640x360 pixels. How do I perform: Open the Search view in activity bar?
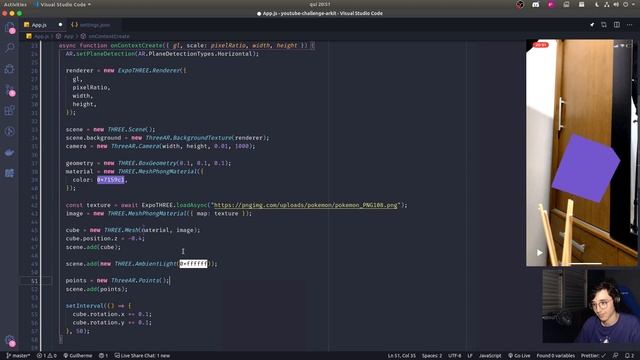(10, 48)
